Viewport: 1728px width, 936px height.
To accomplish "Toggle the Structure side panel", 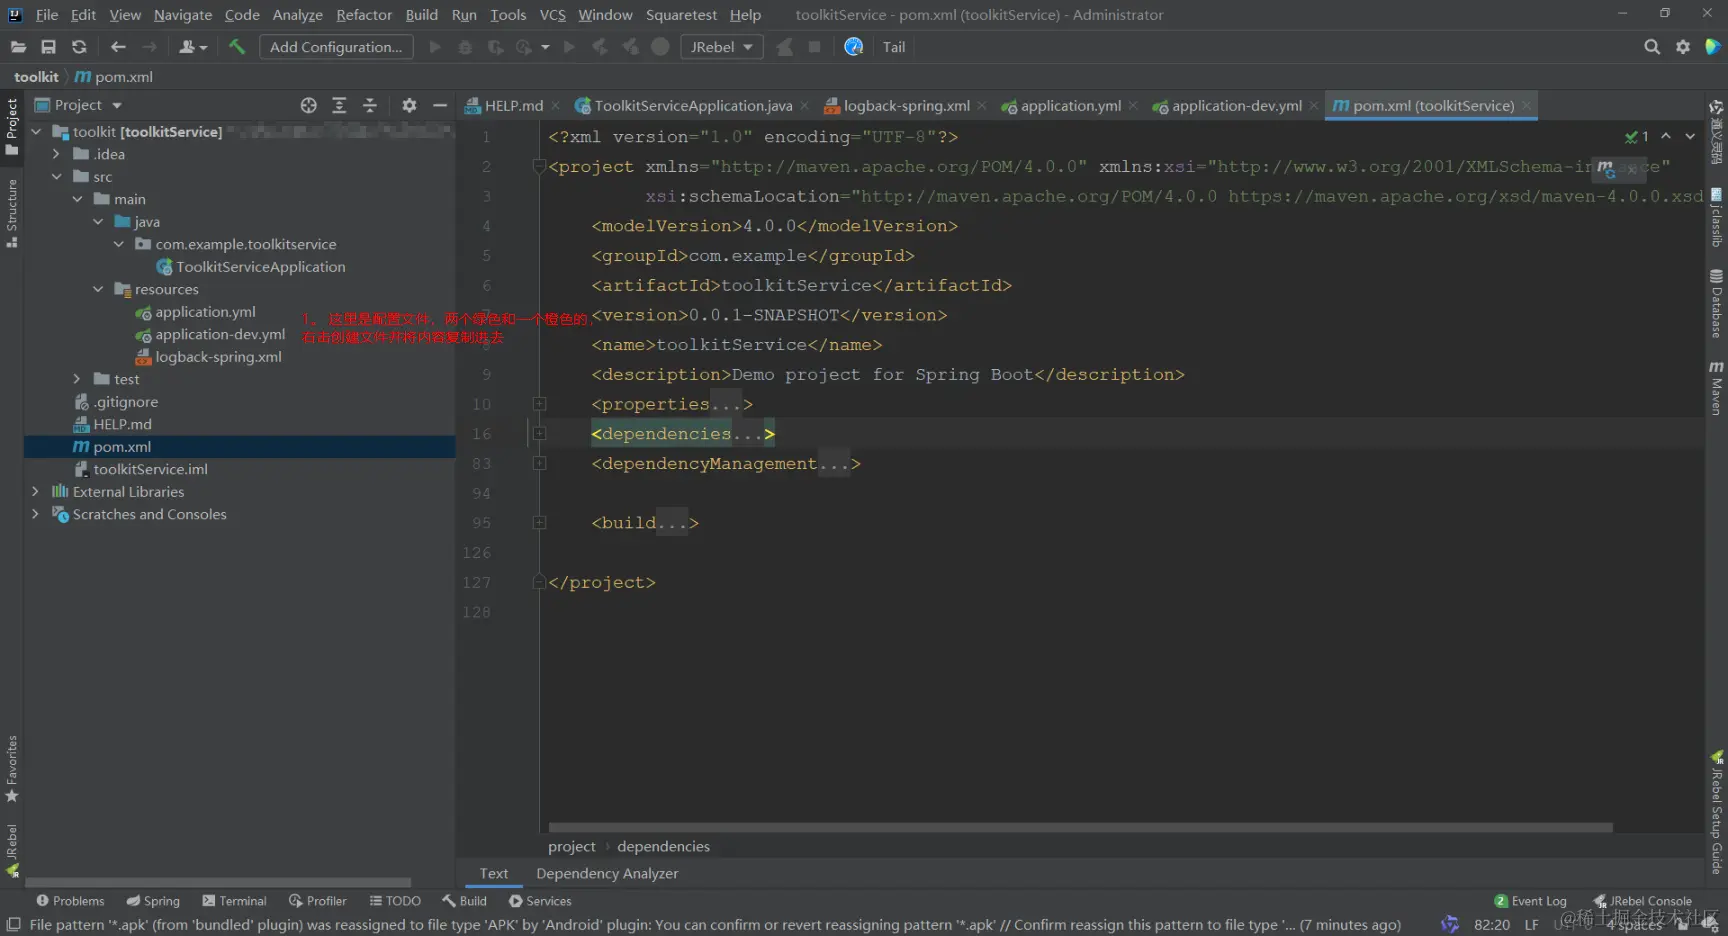I will click(x=12, y=212).
